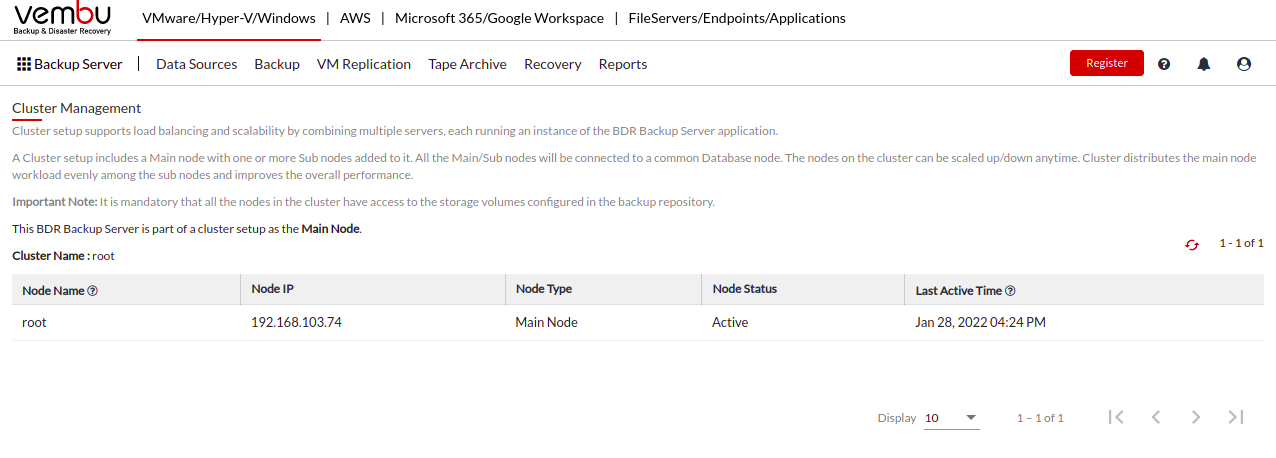Switch to the AWS tab
1276x458 pixels.
click(x=354, y=18)
